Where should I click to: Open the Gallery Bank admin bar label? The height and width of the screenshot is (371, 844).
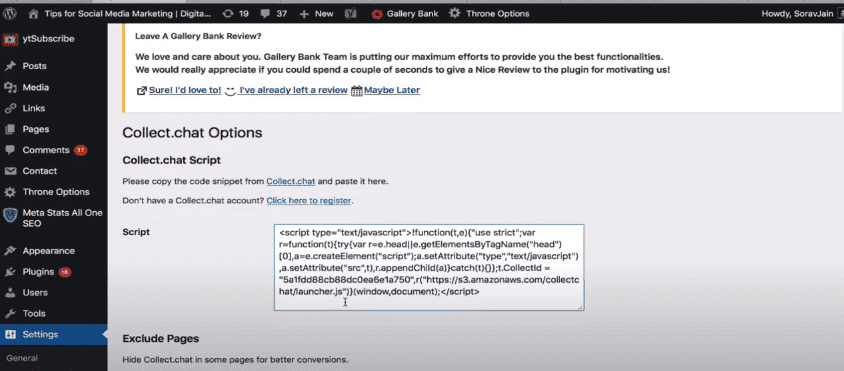(x=412, y=14)
